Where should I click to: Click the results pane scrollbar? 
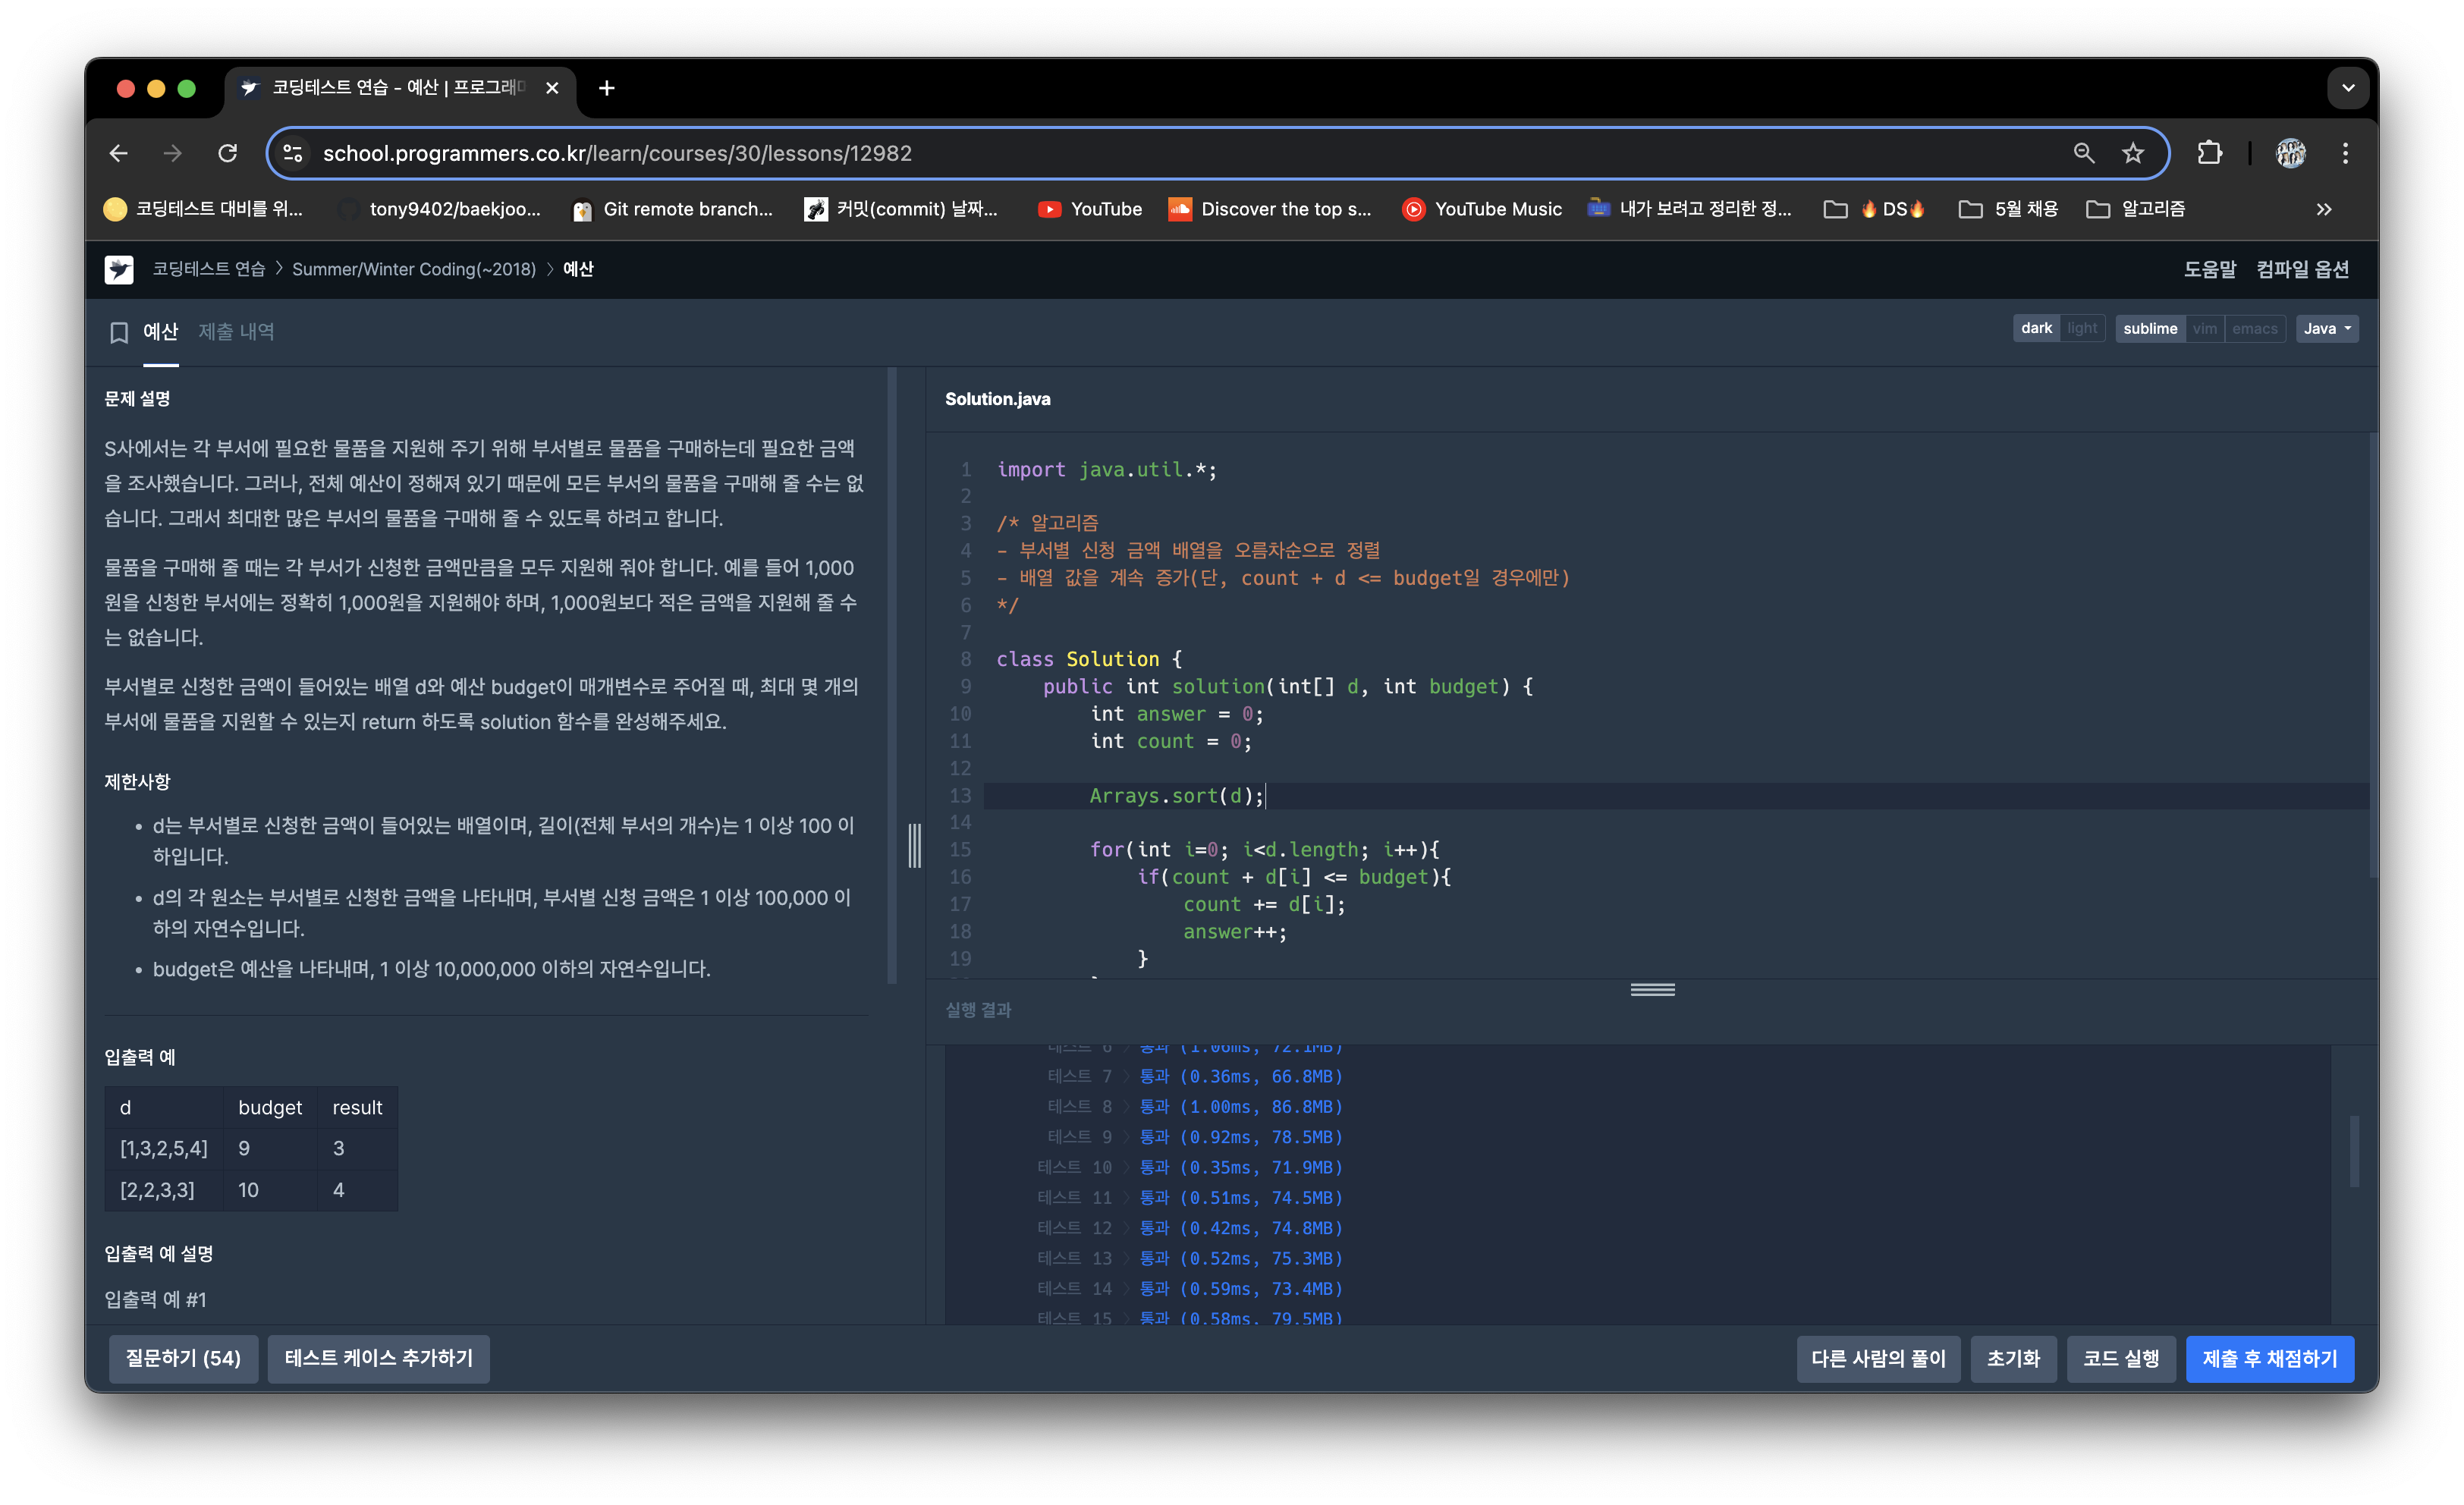pos(2354,1151)
